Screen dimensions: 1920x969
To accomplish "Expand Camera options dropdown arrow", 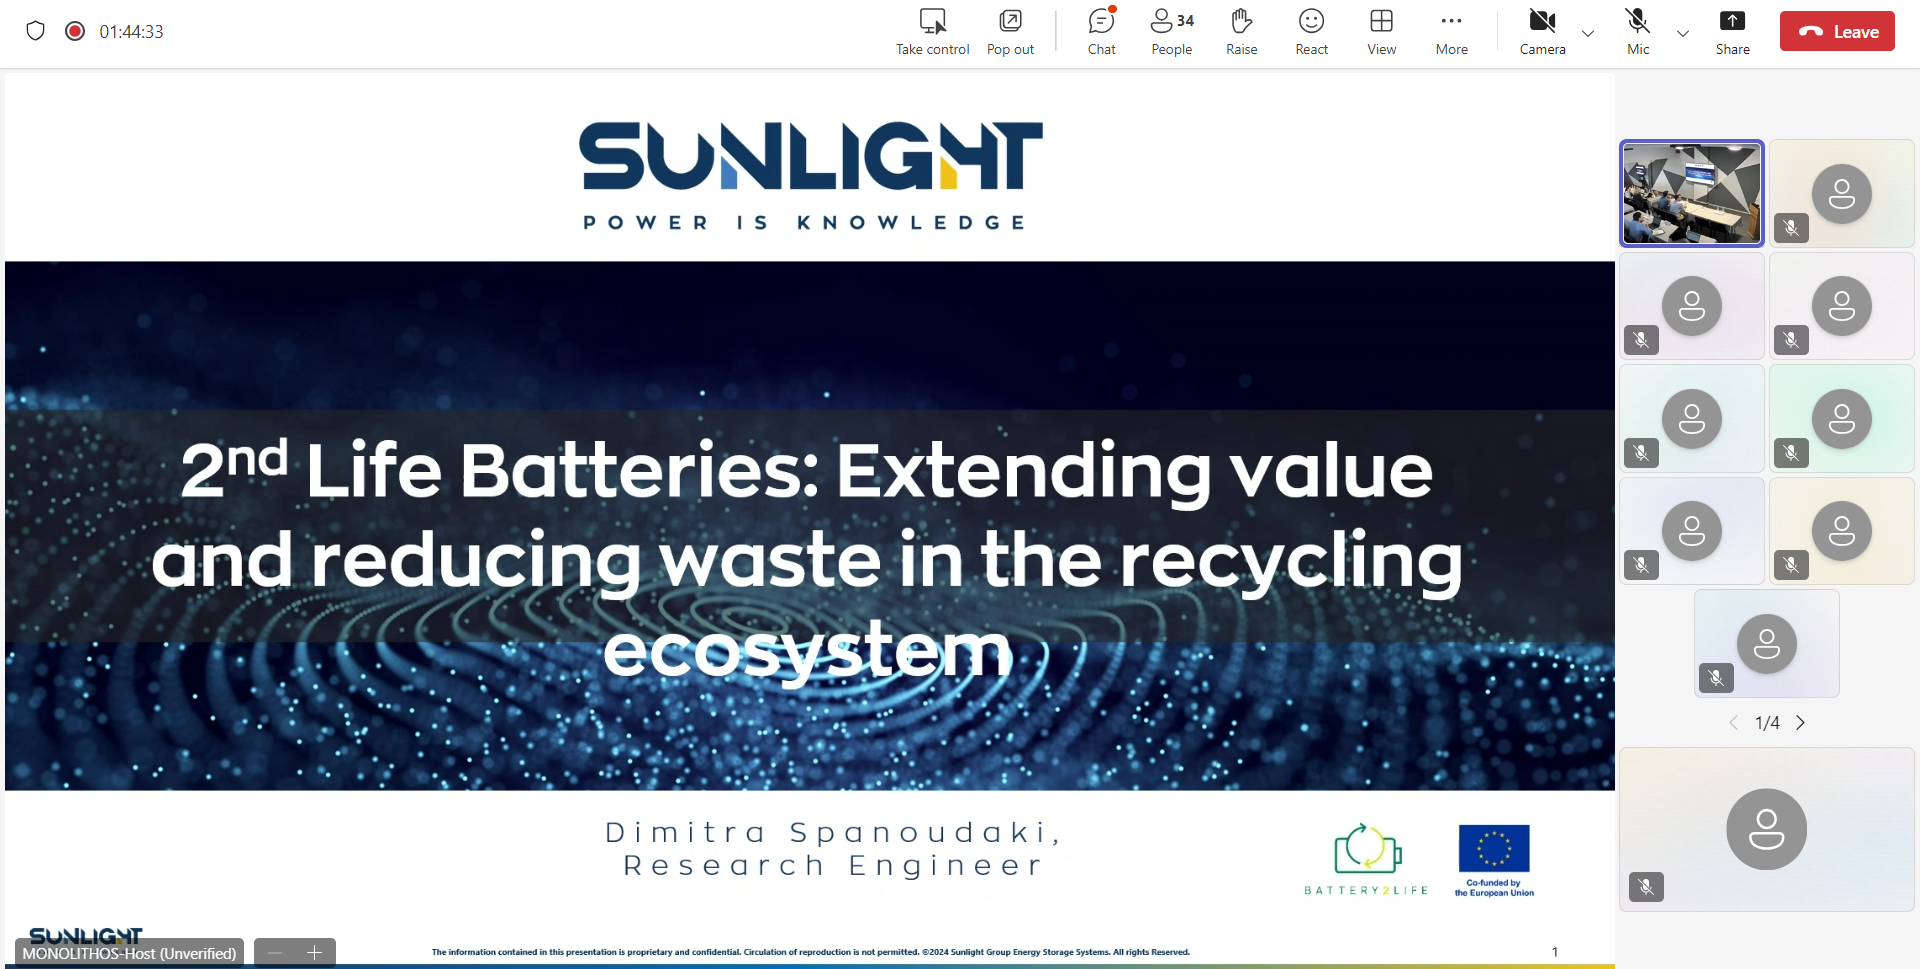I will [x=1588, y=33].
